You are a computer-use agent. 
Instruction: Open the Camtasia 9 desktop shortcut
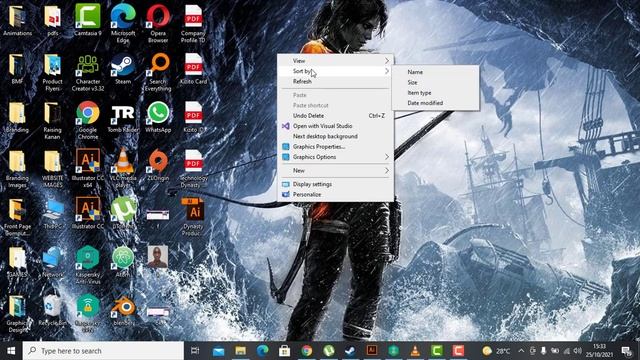(x=88, y=20)
